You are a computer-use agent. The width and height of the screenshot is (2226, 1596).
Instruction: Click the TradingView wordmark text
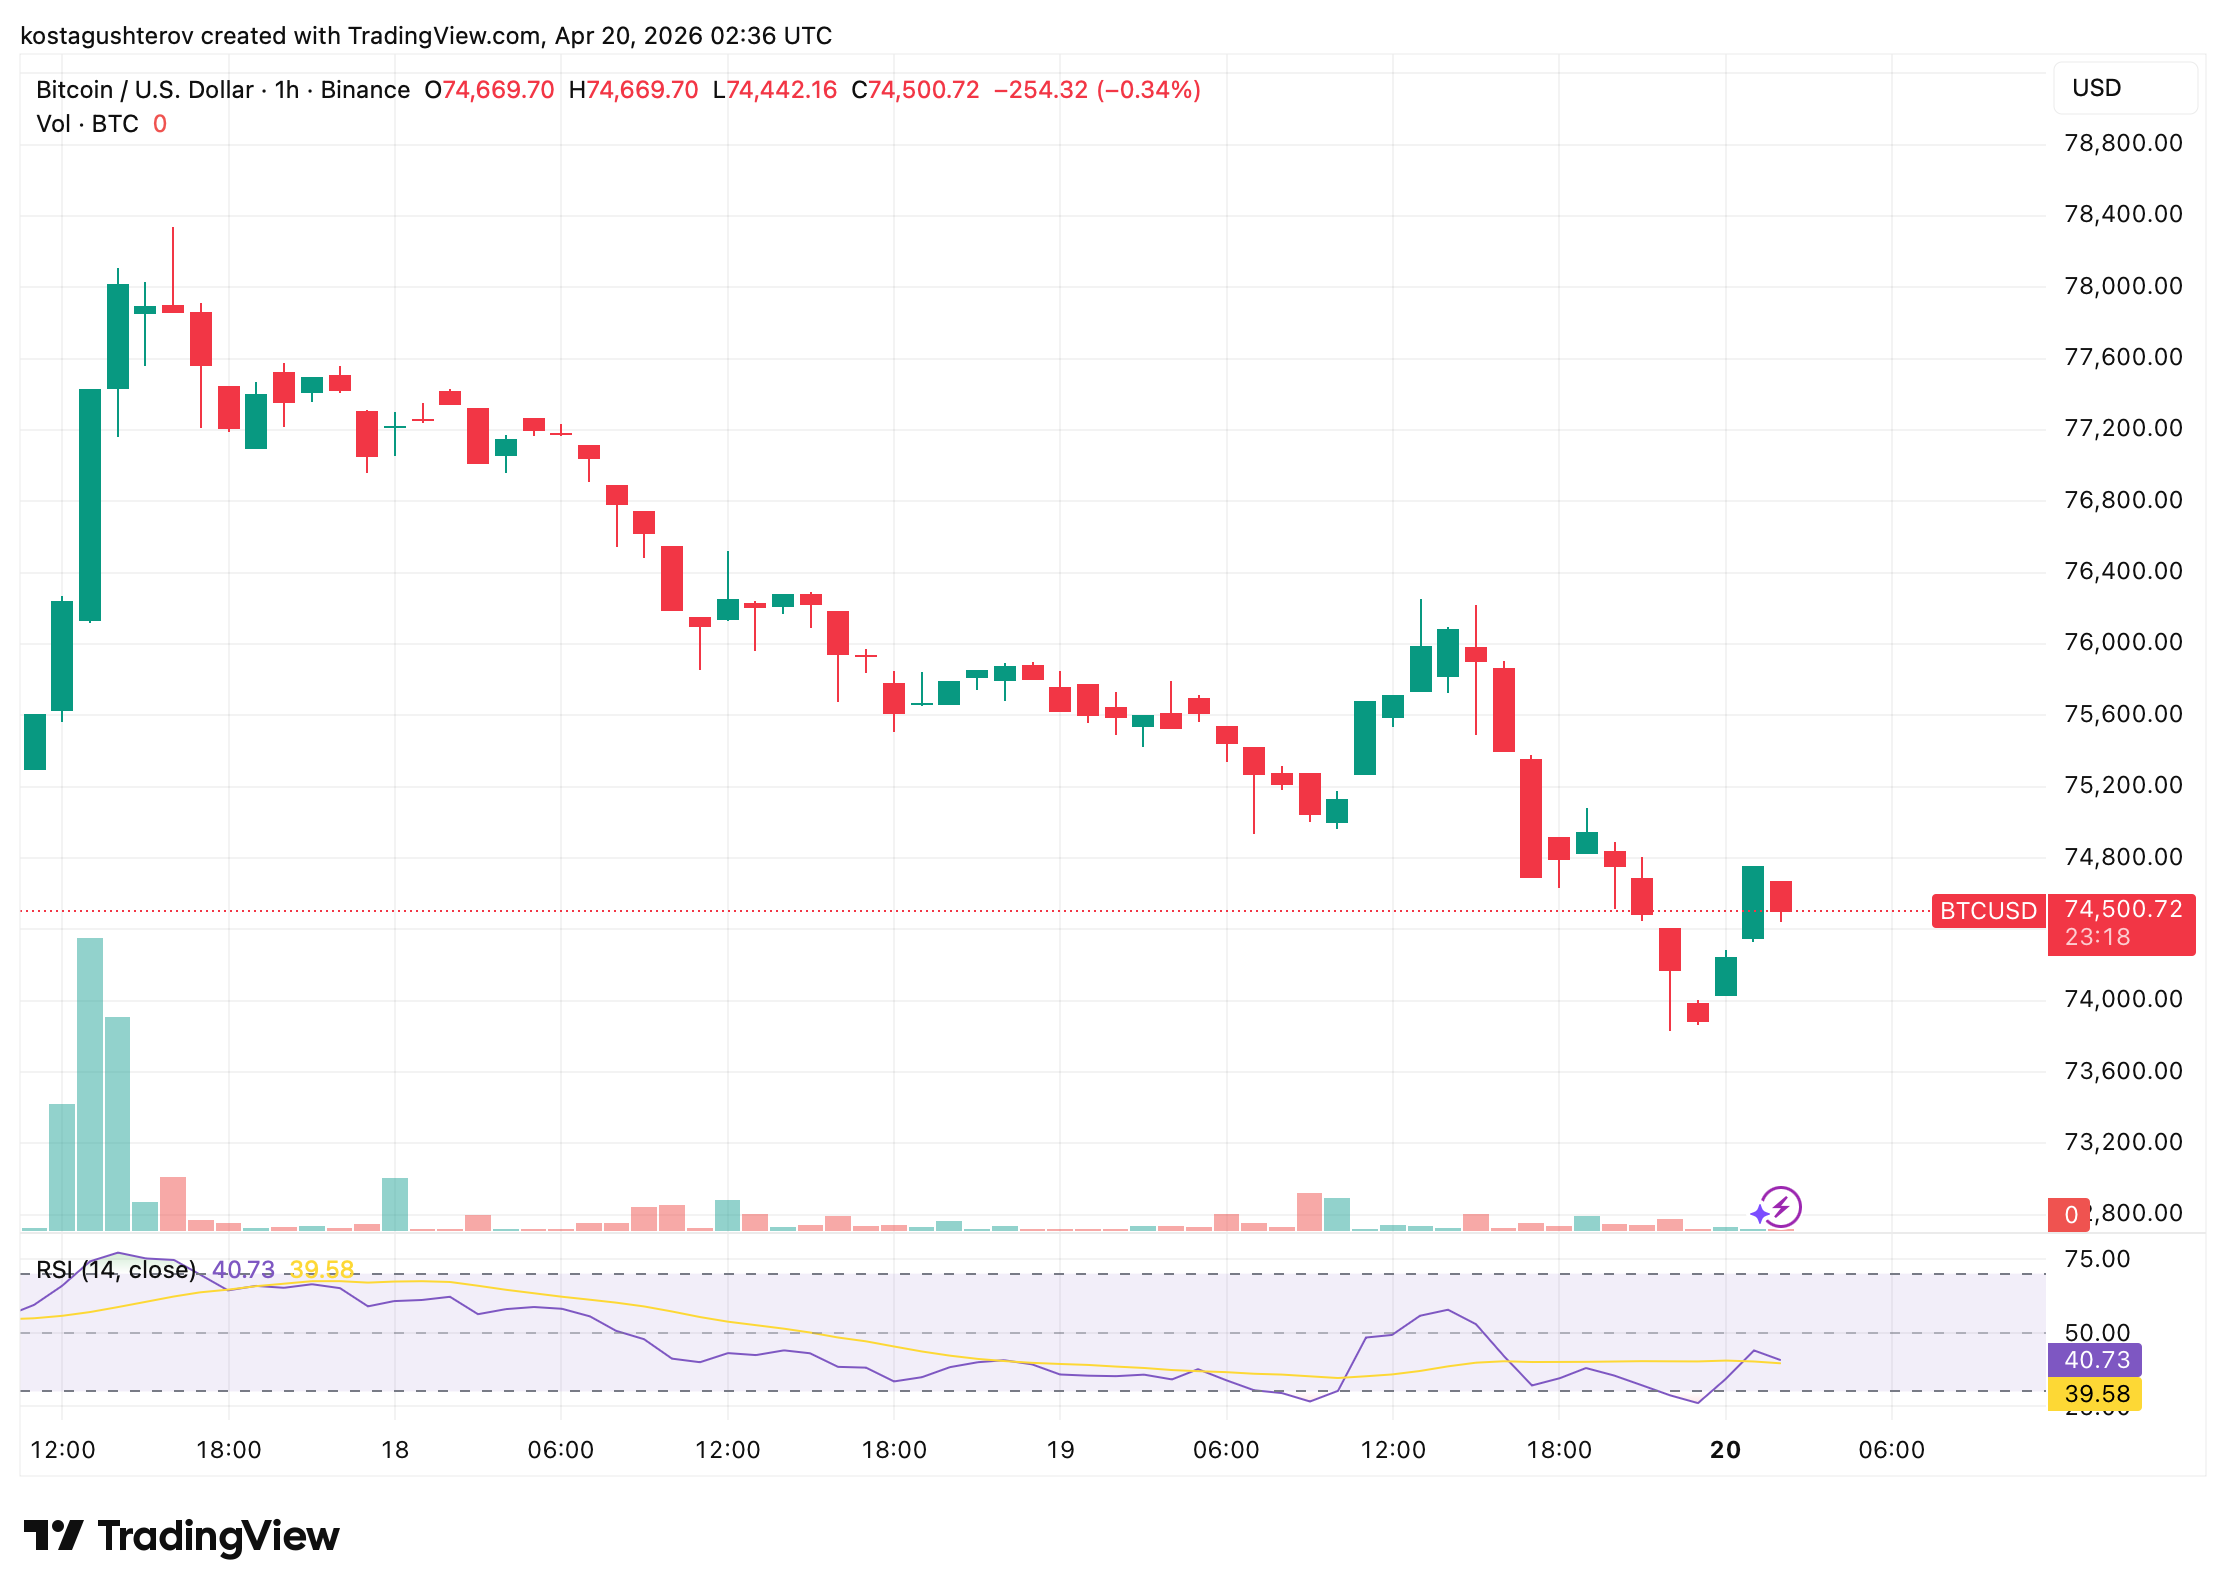(218, 1536)
